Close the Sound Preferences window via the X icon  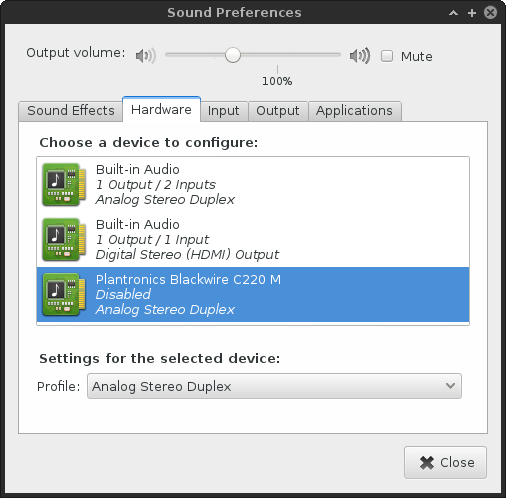(x=491, y=13)
